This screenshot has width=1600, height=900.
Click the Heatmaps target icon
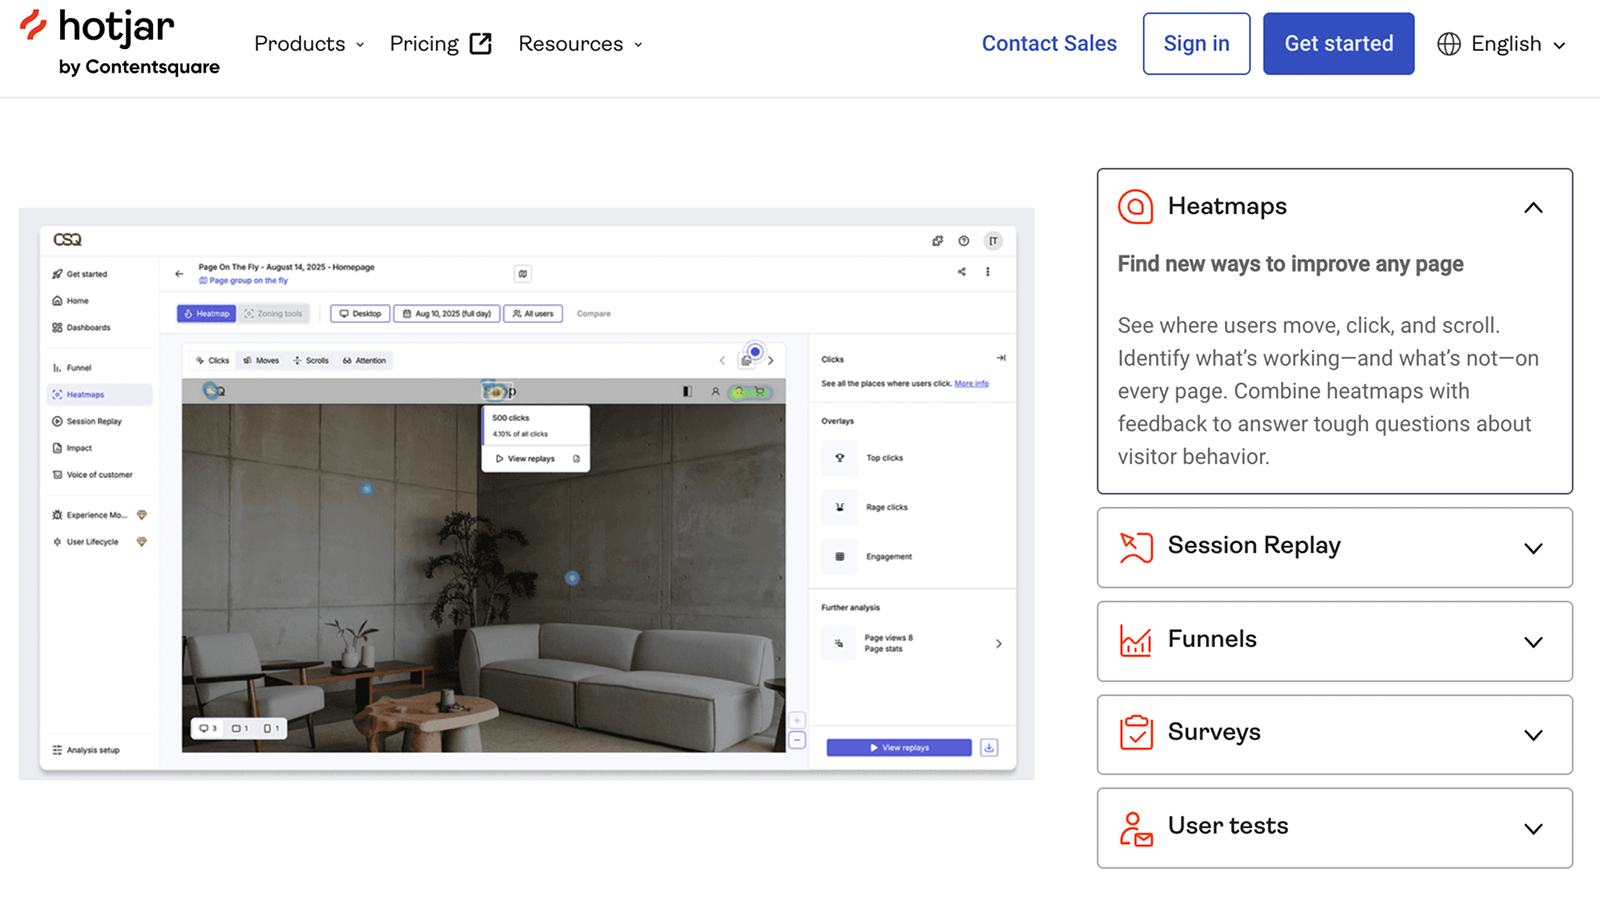pos(1136,207)
